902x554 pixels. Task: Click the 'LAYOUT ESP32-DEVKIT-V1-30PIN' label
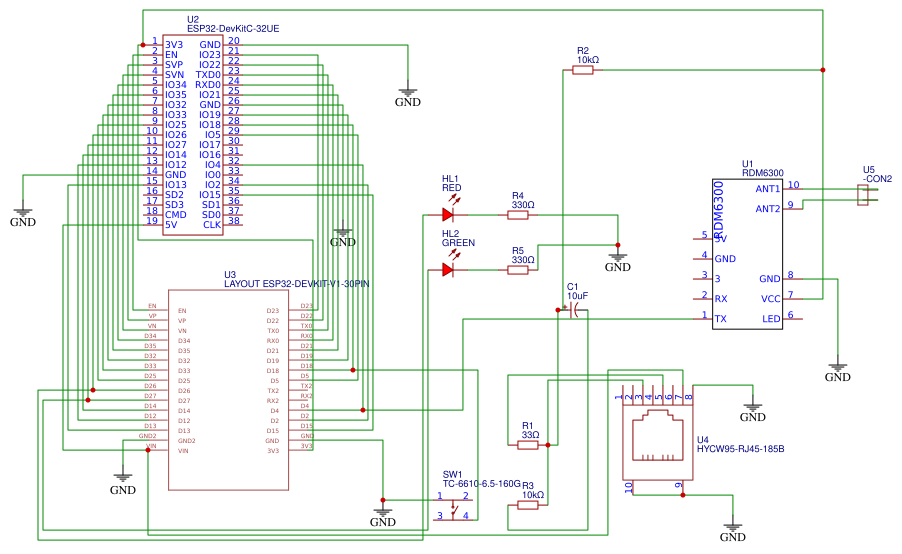click(296, 284)
